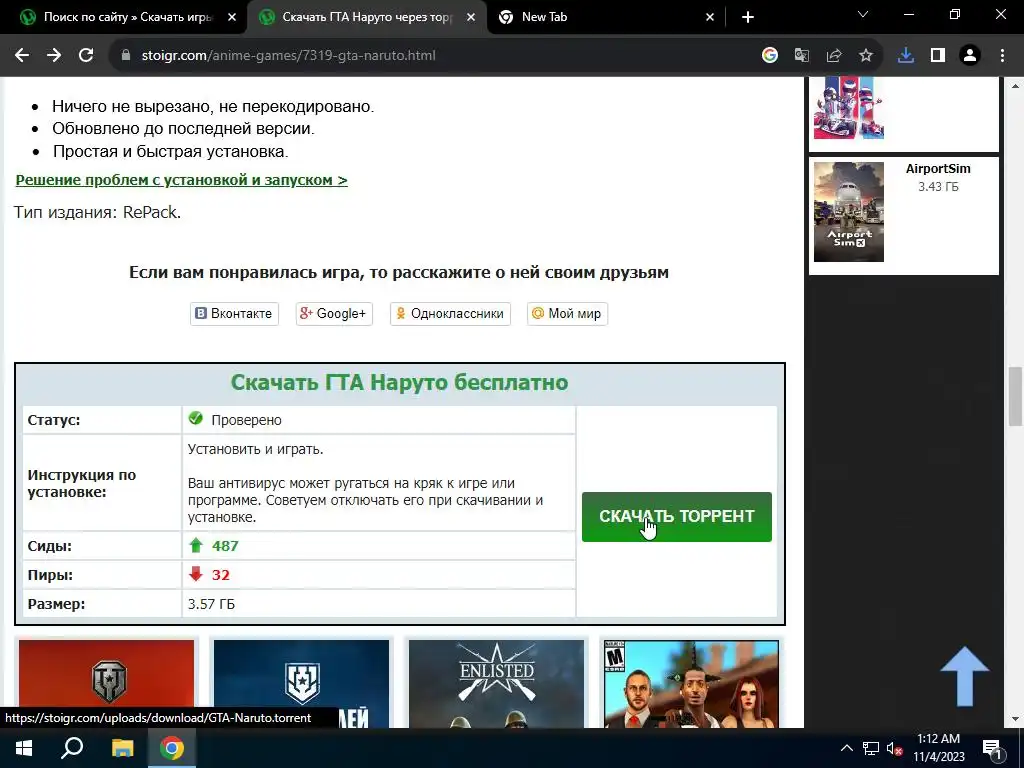Image resolution: width=1024 pixels, height=768 pixels.
Task: Click the page vertical scrollbar thumb
Action: (1015, 396)
